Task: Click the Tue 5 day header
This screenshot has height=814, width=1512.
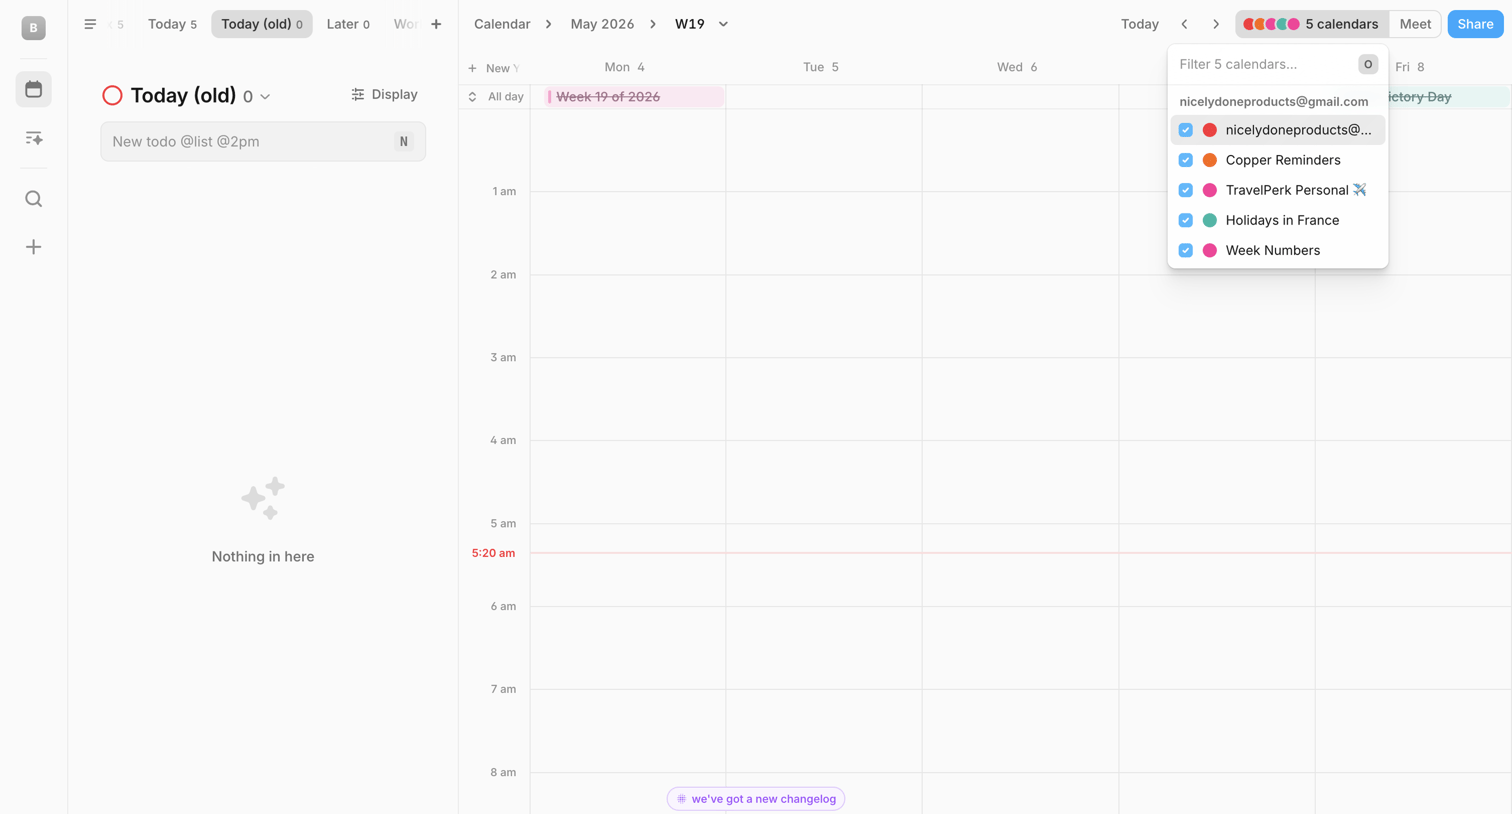Action: [x=821, y=67]
